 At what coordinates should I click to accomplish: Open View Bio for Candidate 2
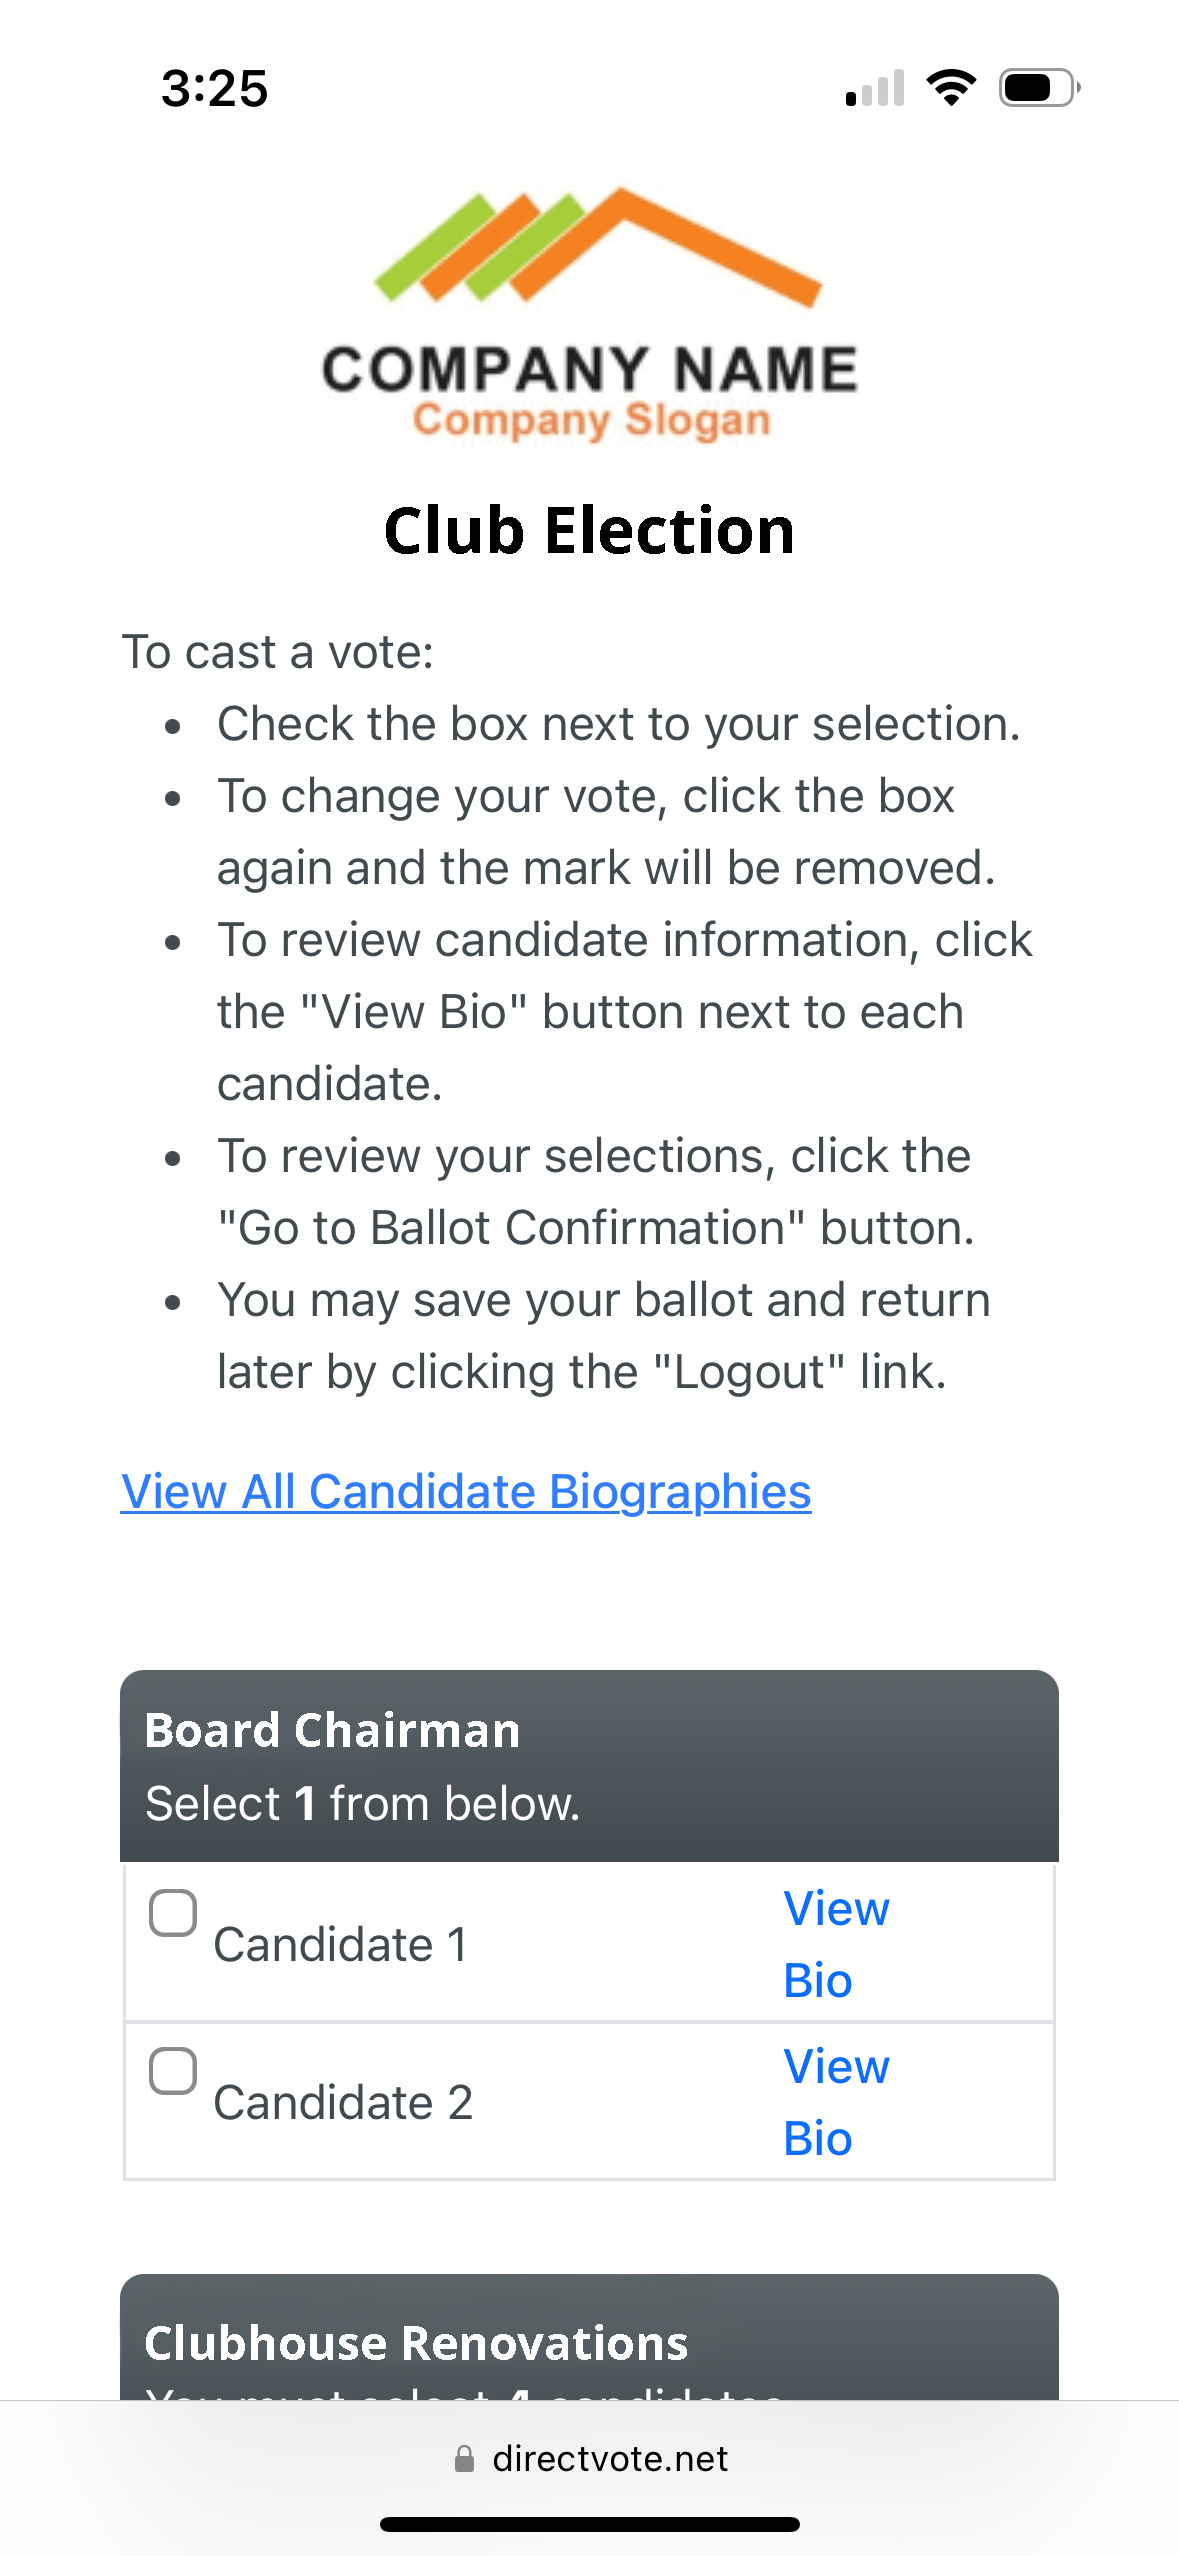coord(835,2102)
